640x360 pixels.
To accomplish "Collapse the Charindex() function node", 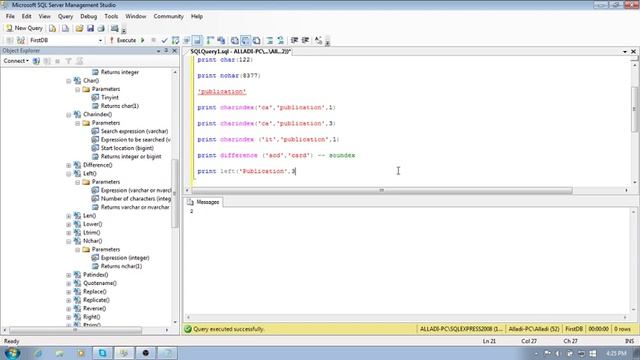I will point(69,115).
